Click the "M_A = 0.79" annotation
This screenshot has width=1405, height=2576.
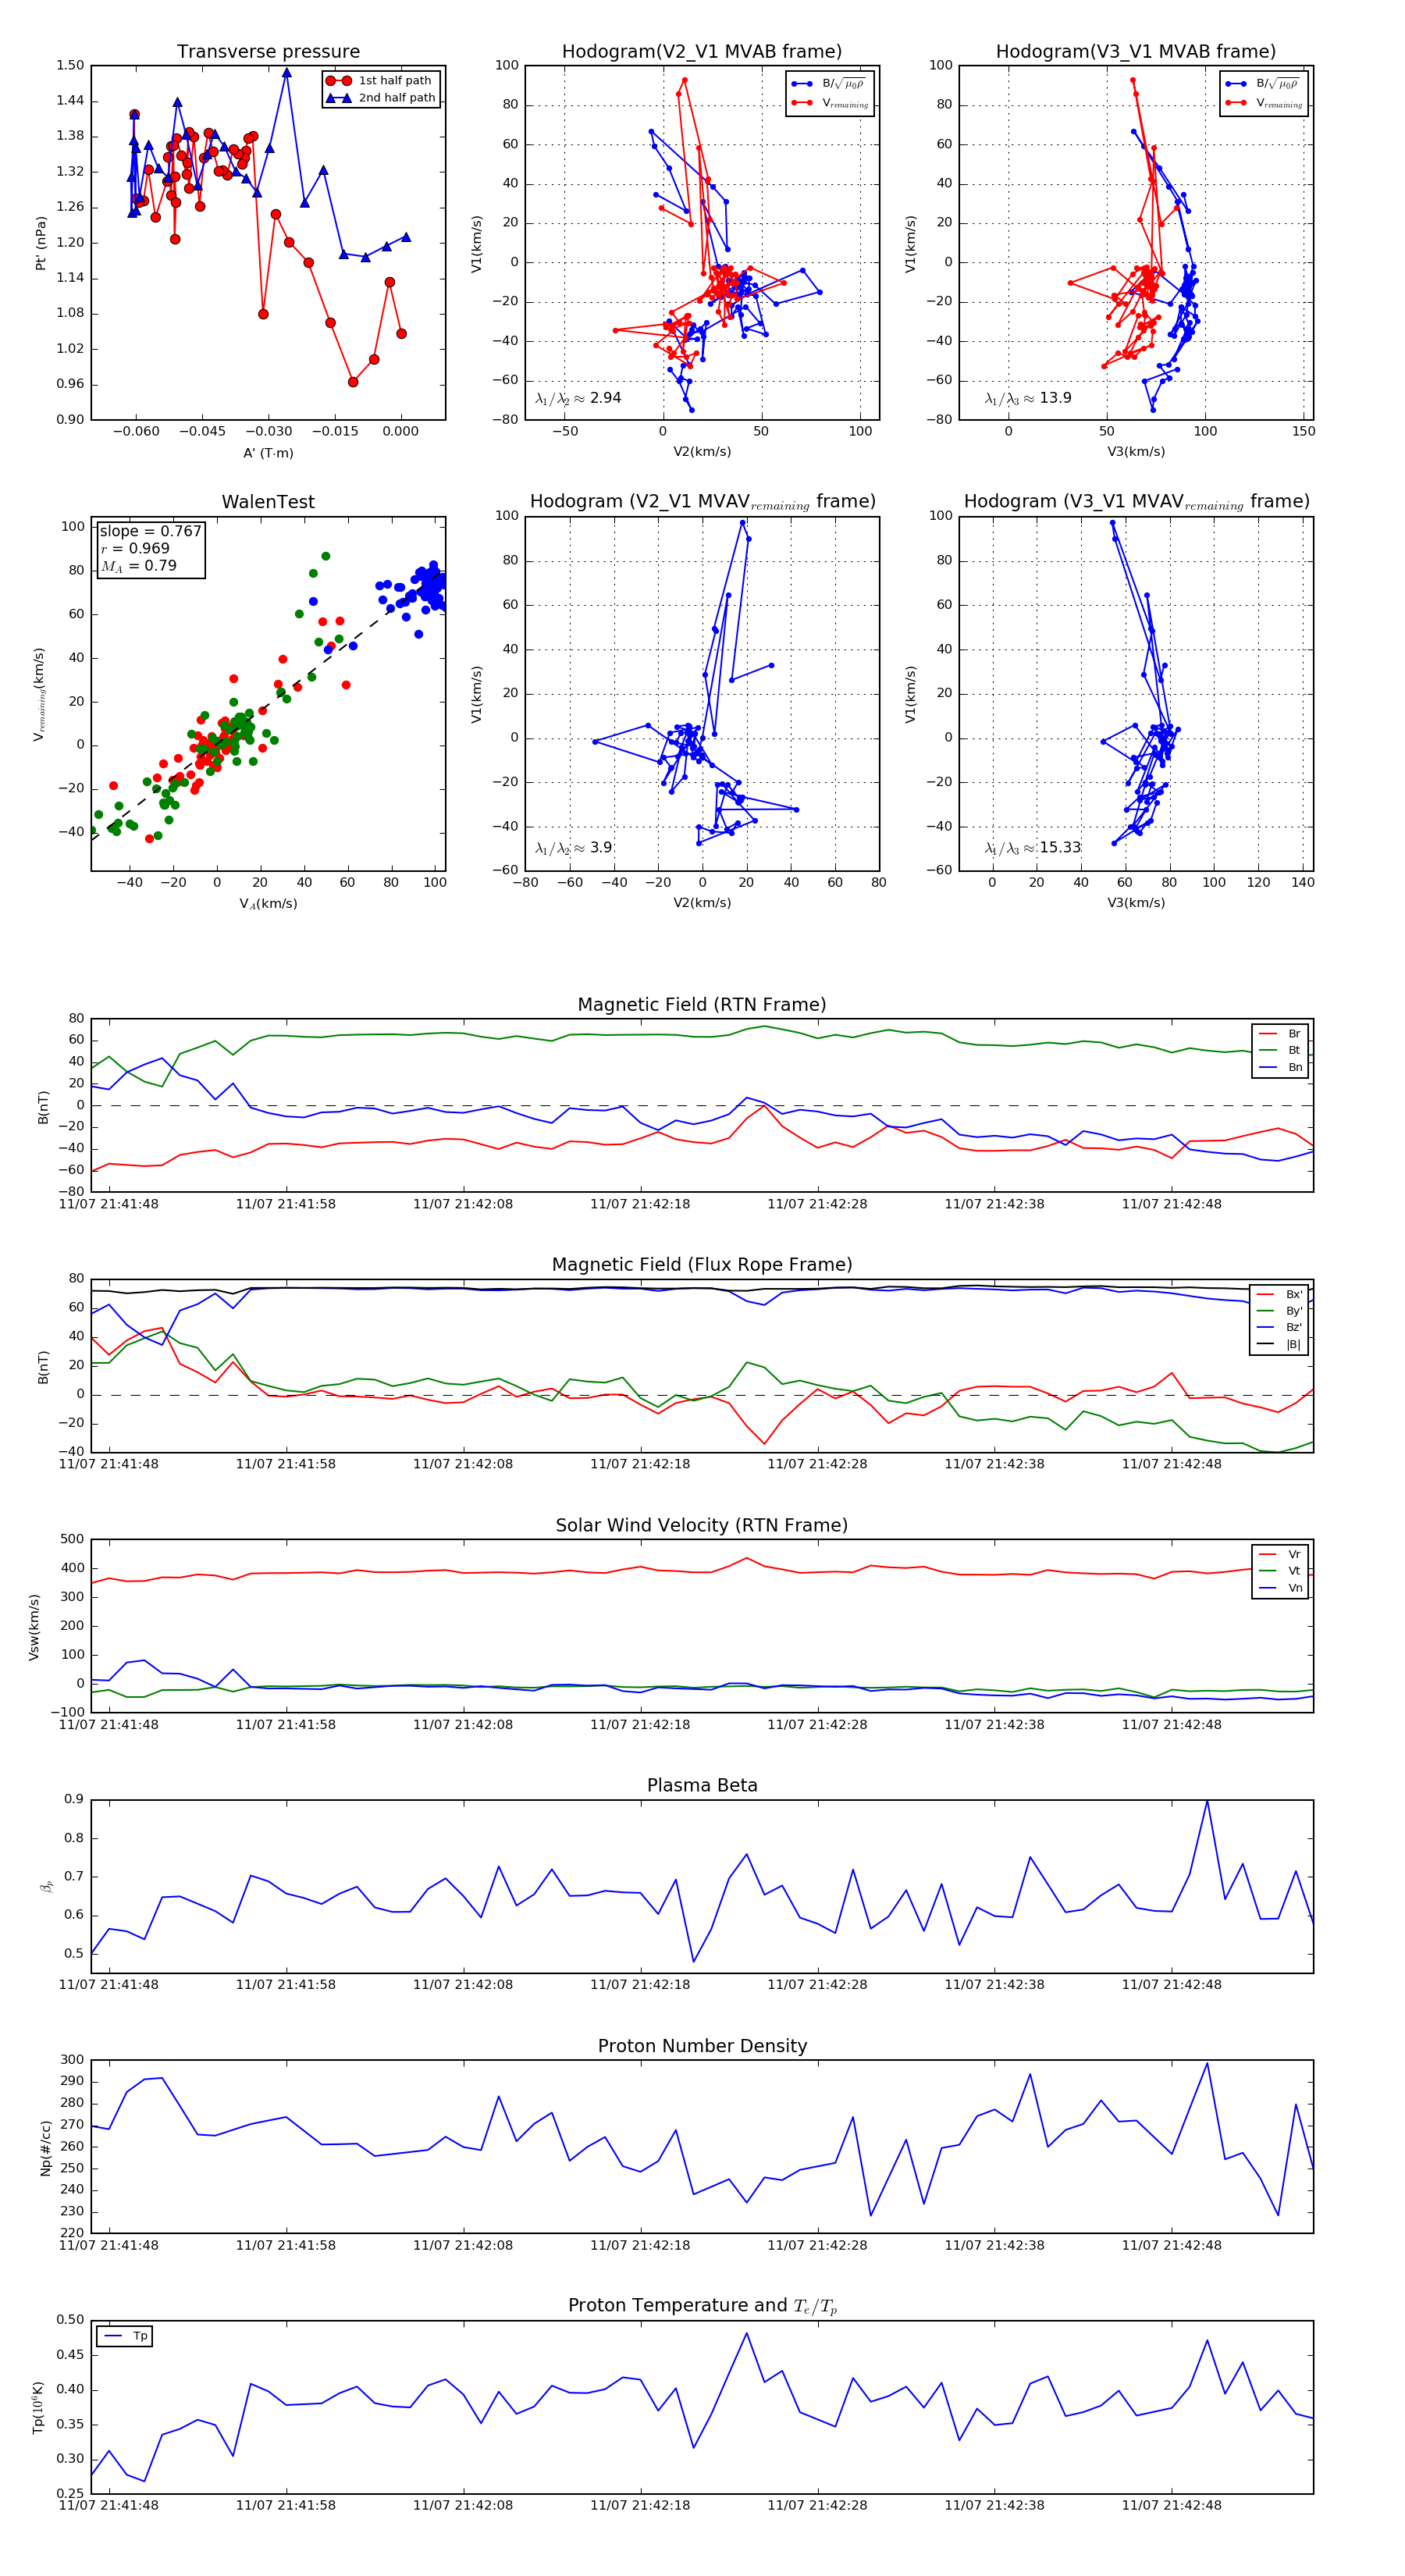coord(138,566)
